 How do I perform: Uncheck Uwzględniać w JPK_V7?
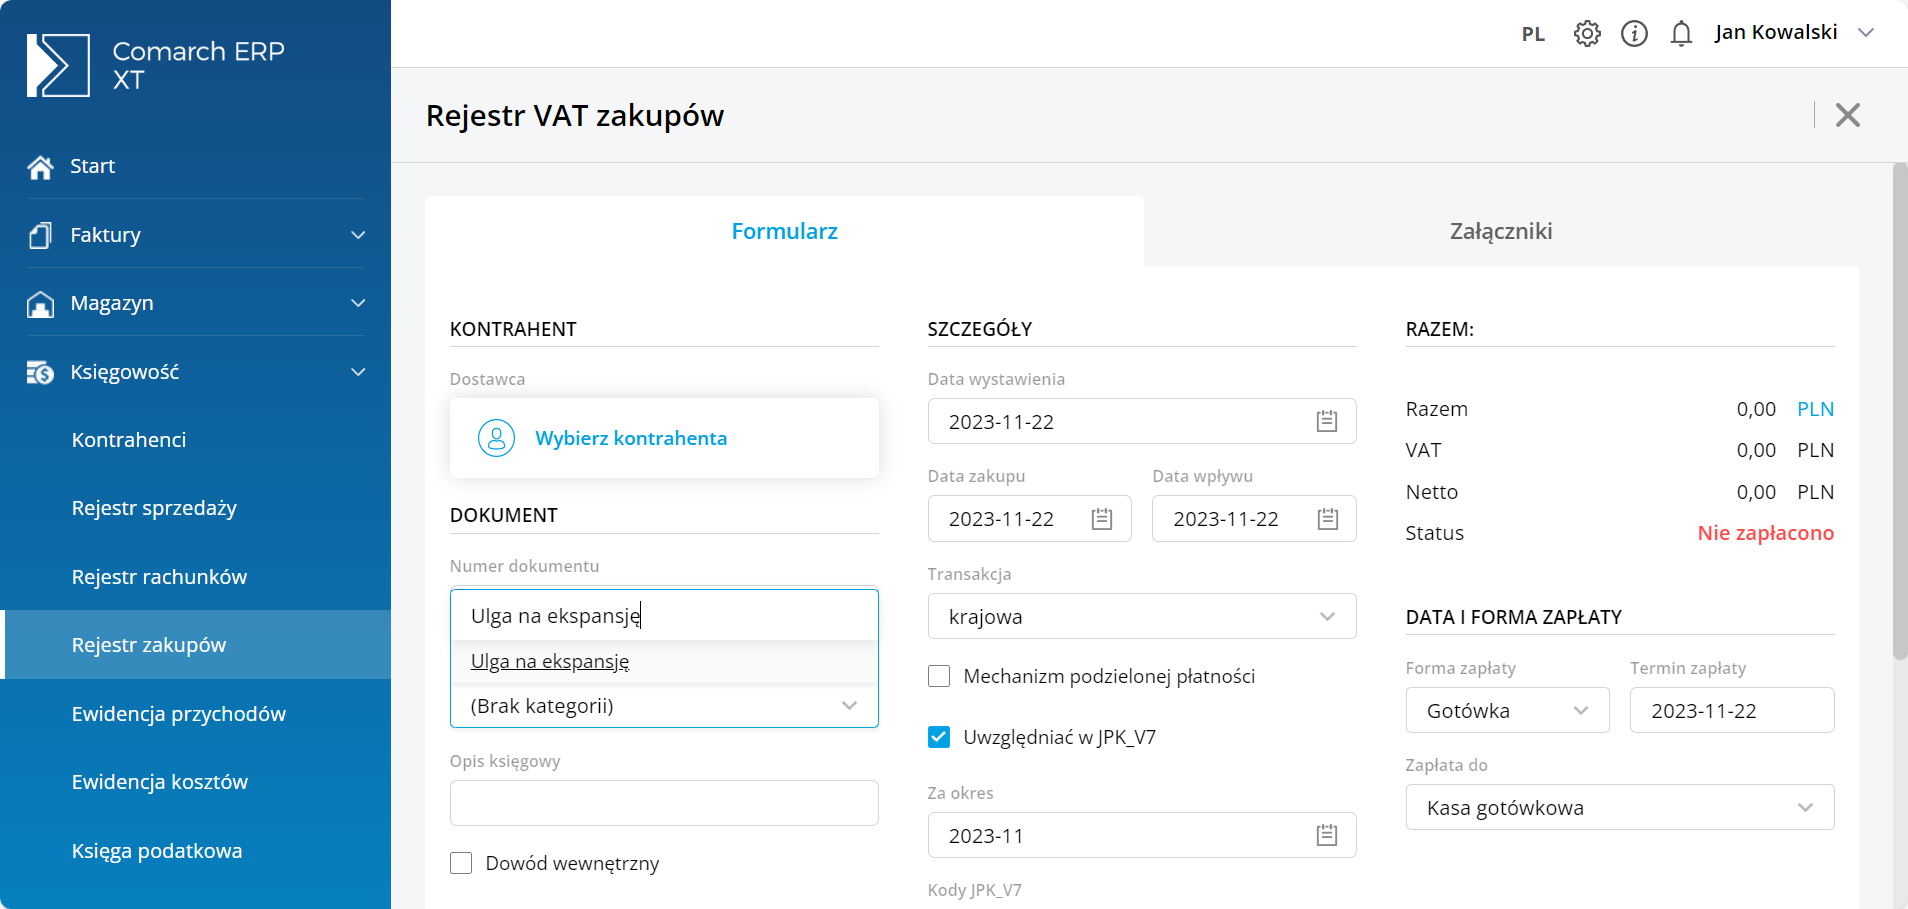click(x=939, y=737)
